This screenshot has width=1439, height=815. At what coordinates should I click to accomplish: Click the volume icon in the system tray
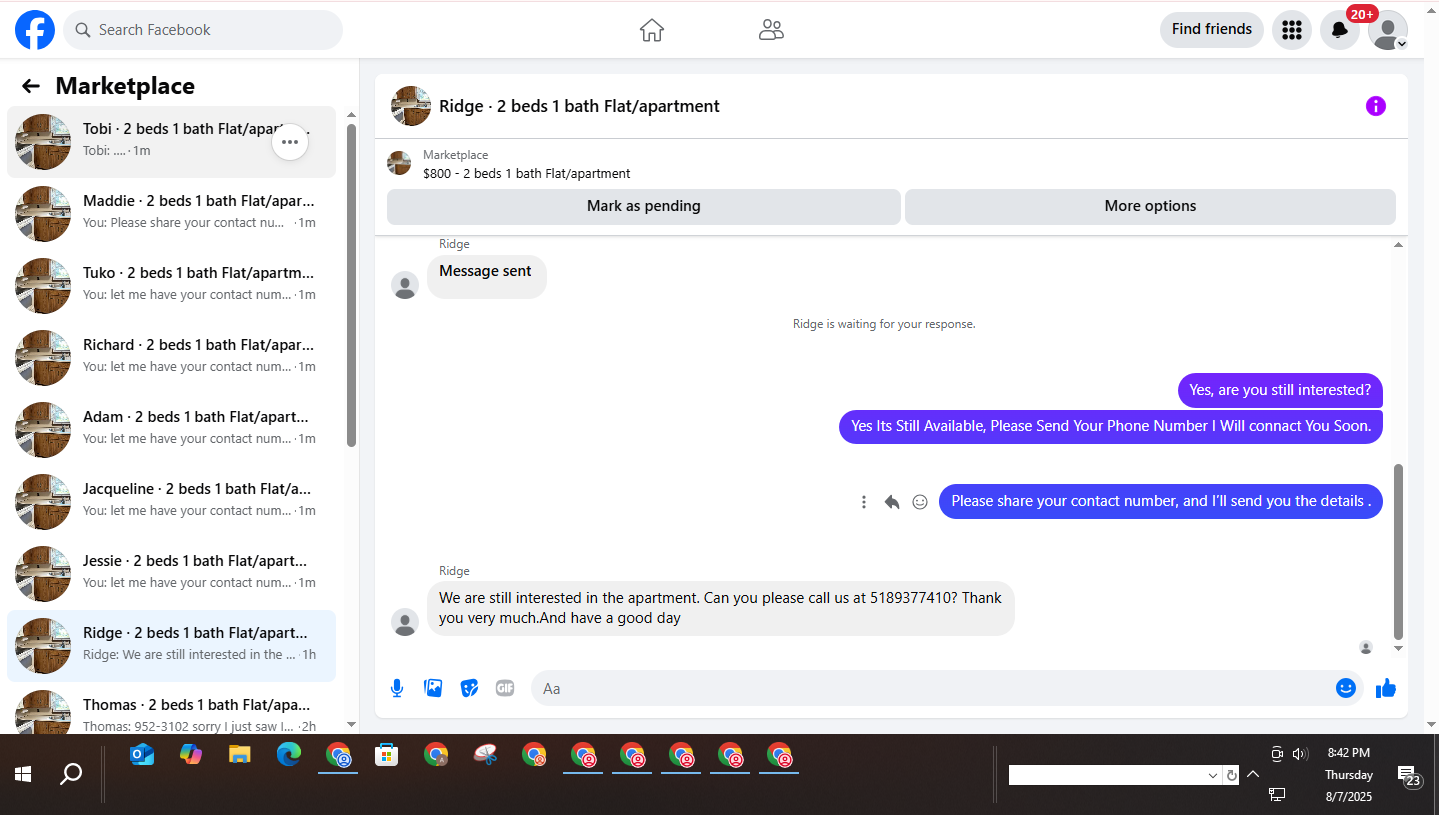click(x=1300, y=754)
